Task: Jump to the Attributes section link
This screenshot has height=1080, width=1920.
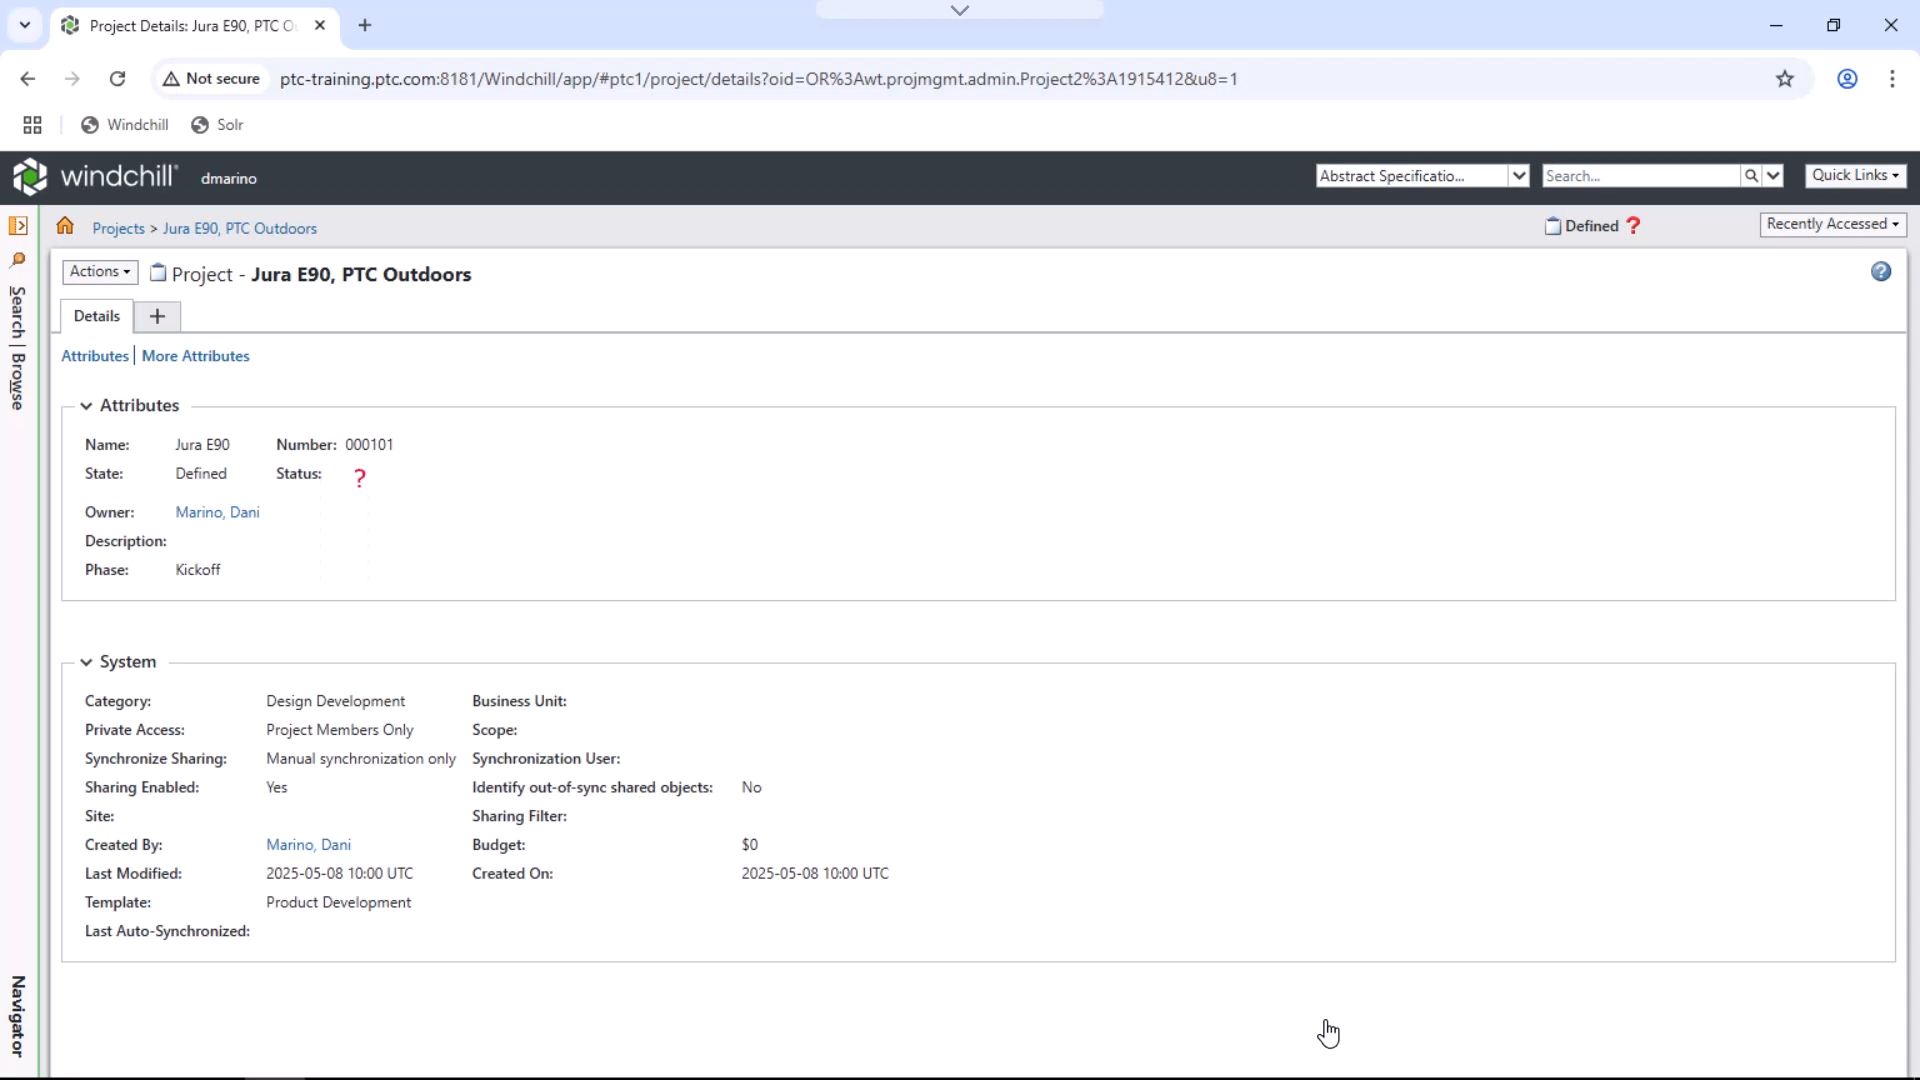Action: pyautogui.click(x=95, y=356)
